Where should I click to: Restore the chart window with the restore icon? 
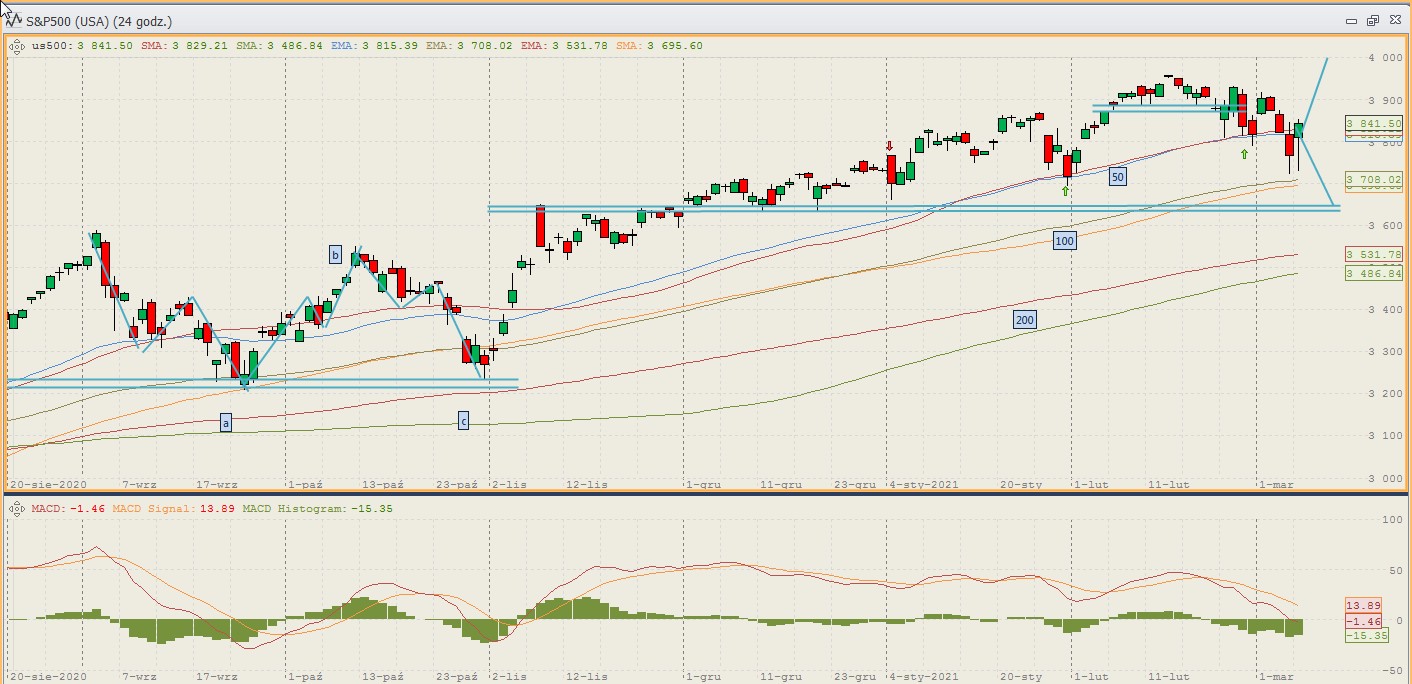coord(1372,20)
